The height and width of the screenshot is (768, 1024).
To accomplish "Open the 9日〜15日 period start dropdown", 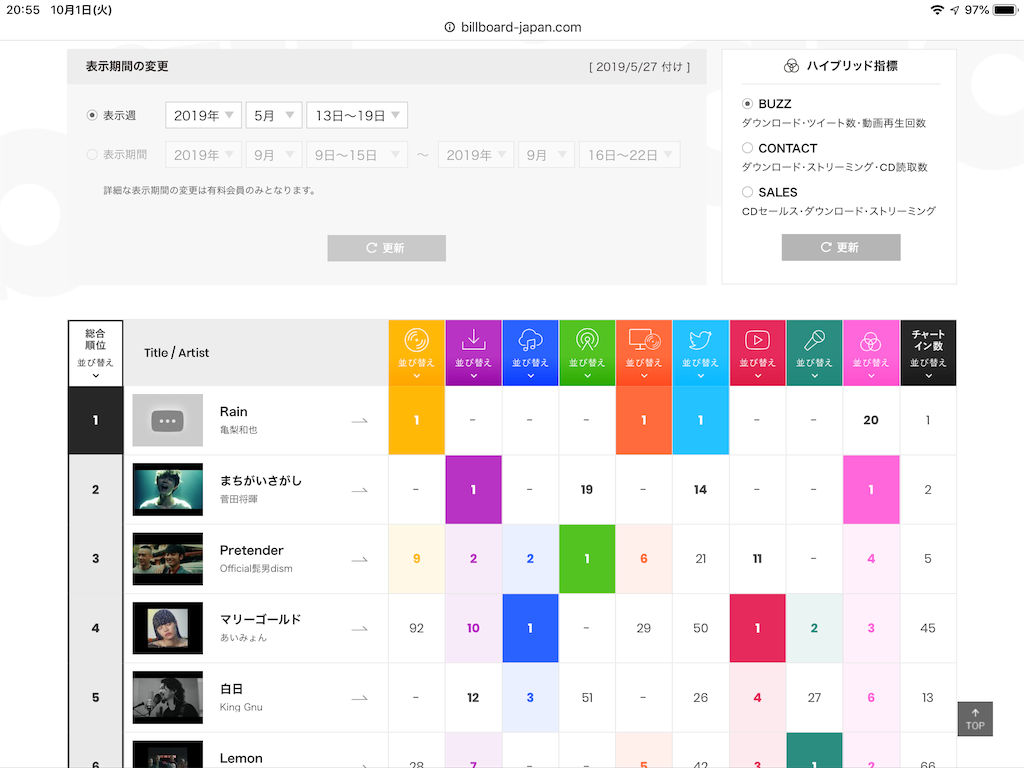I will (357, 155).
